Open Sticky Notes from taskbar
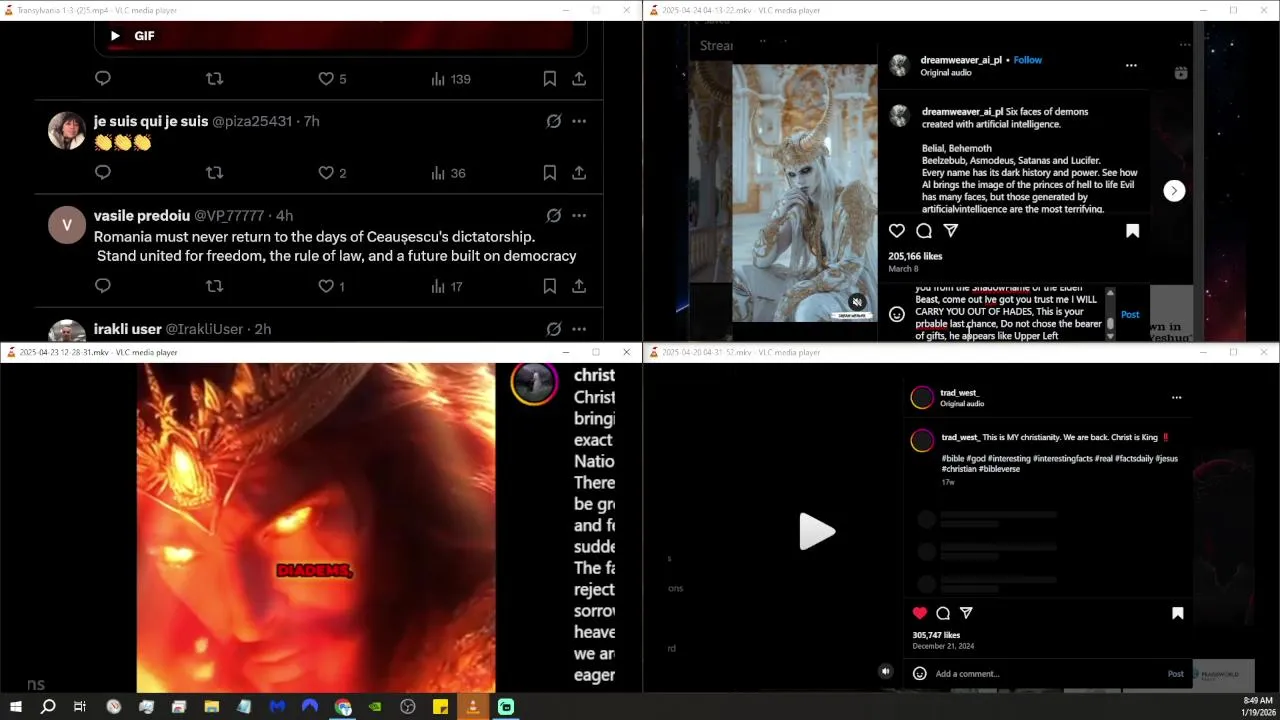Viewport: 1280px width, 720px height. tap(440, 707)
